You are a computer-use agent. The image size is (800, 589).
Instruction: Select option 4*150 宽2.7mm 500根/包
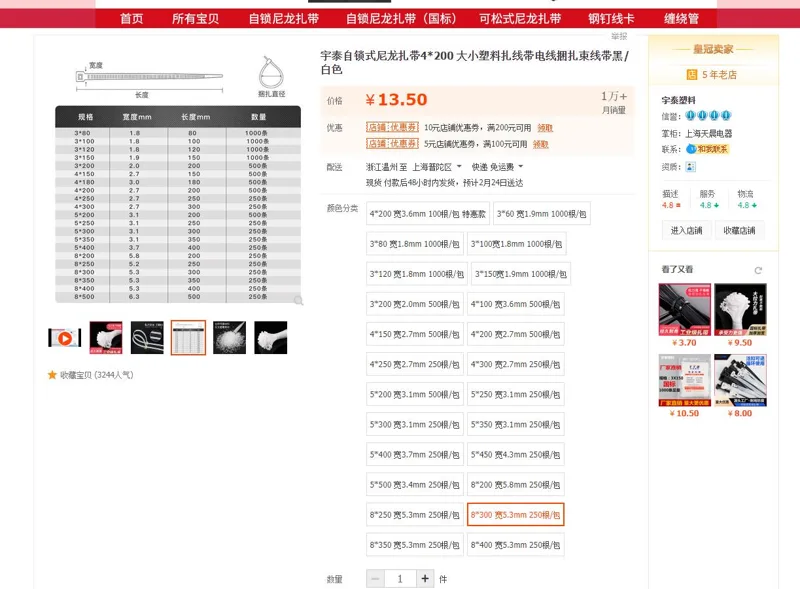[414, 334]
